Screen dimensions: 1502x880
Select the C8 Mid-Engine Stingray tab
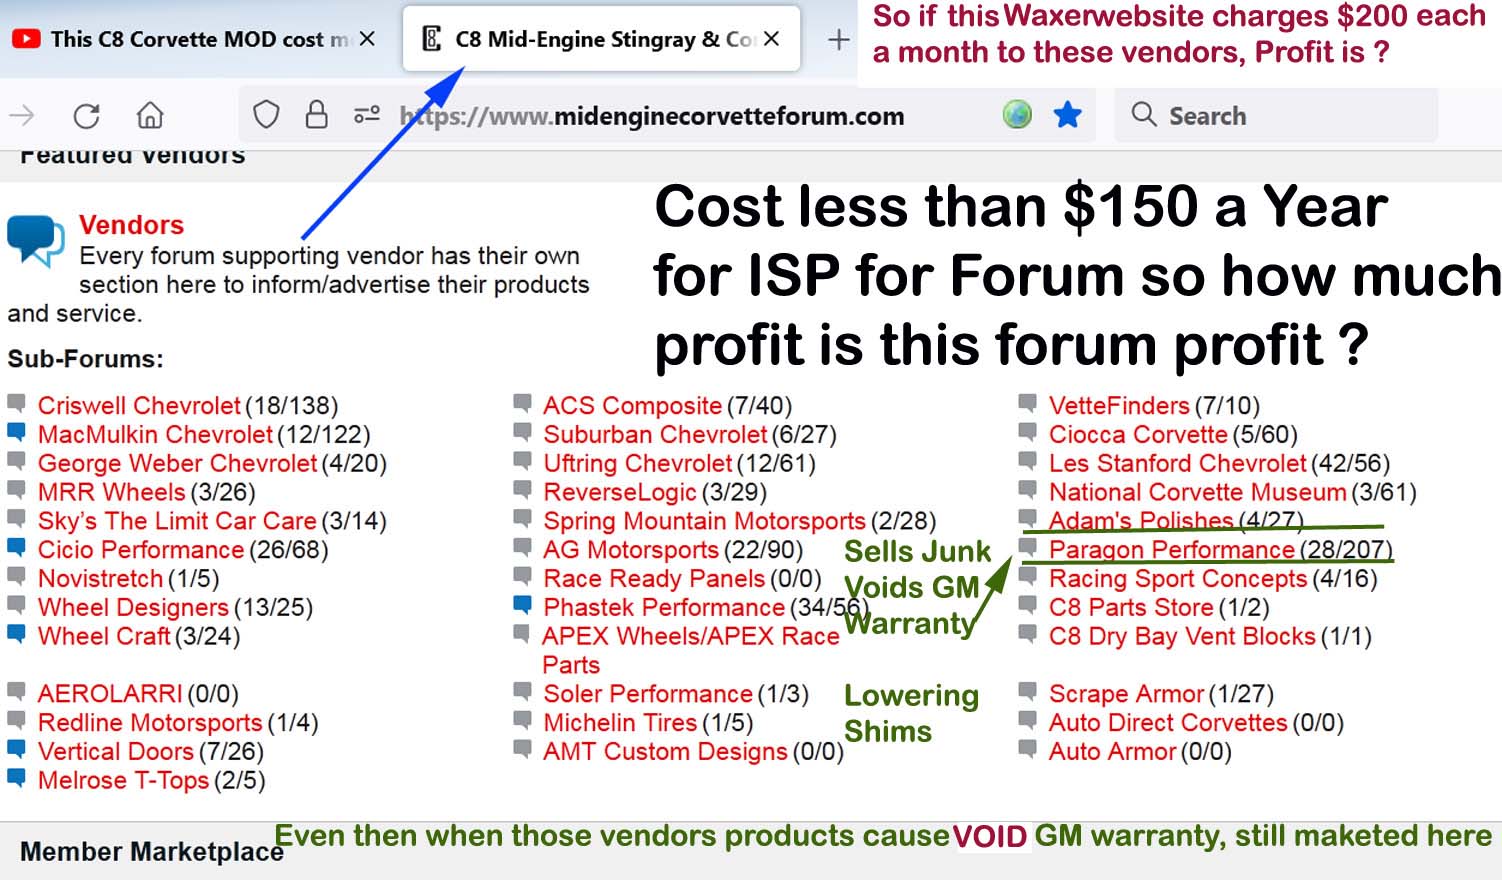590,40
